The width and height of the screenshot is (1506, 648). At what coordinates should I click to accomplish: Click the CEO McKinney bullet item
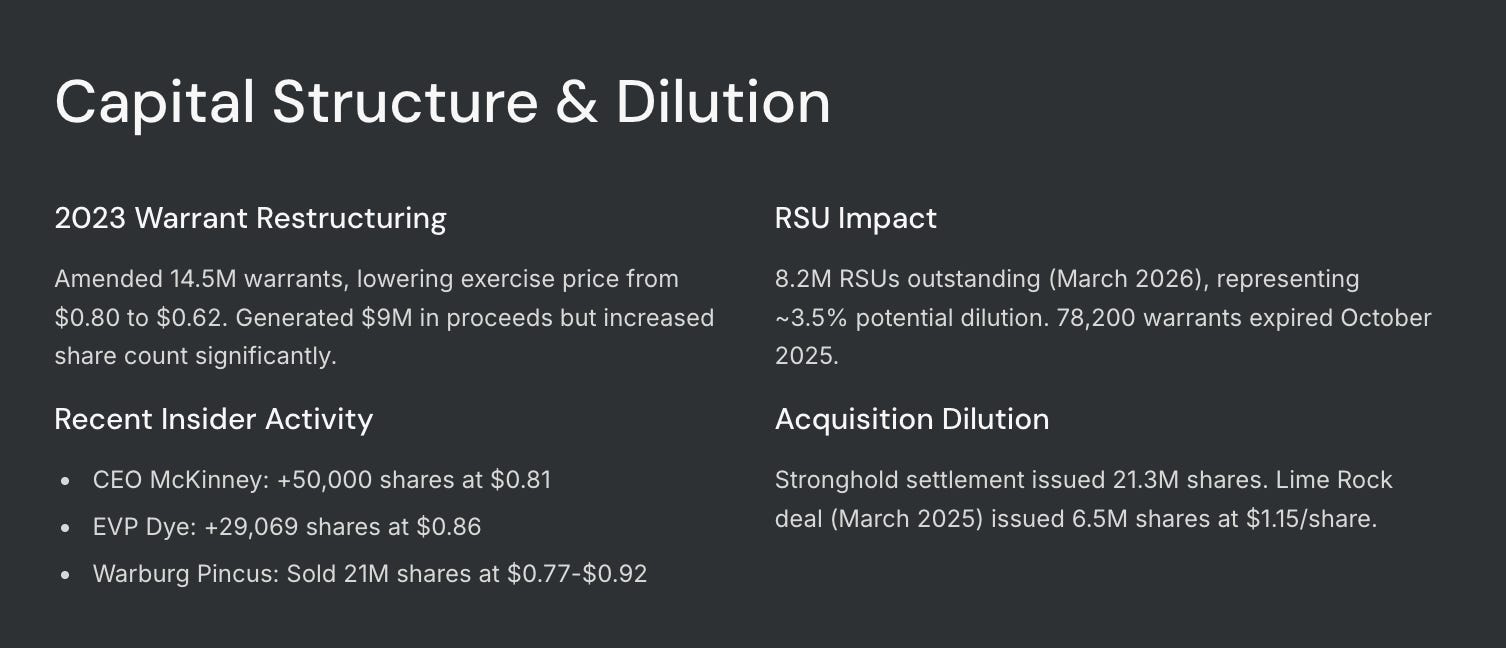[321, 480]
